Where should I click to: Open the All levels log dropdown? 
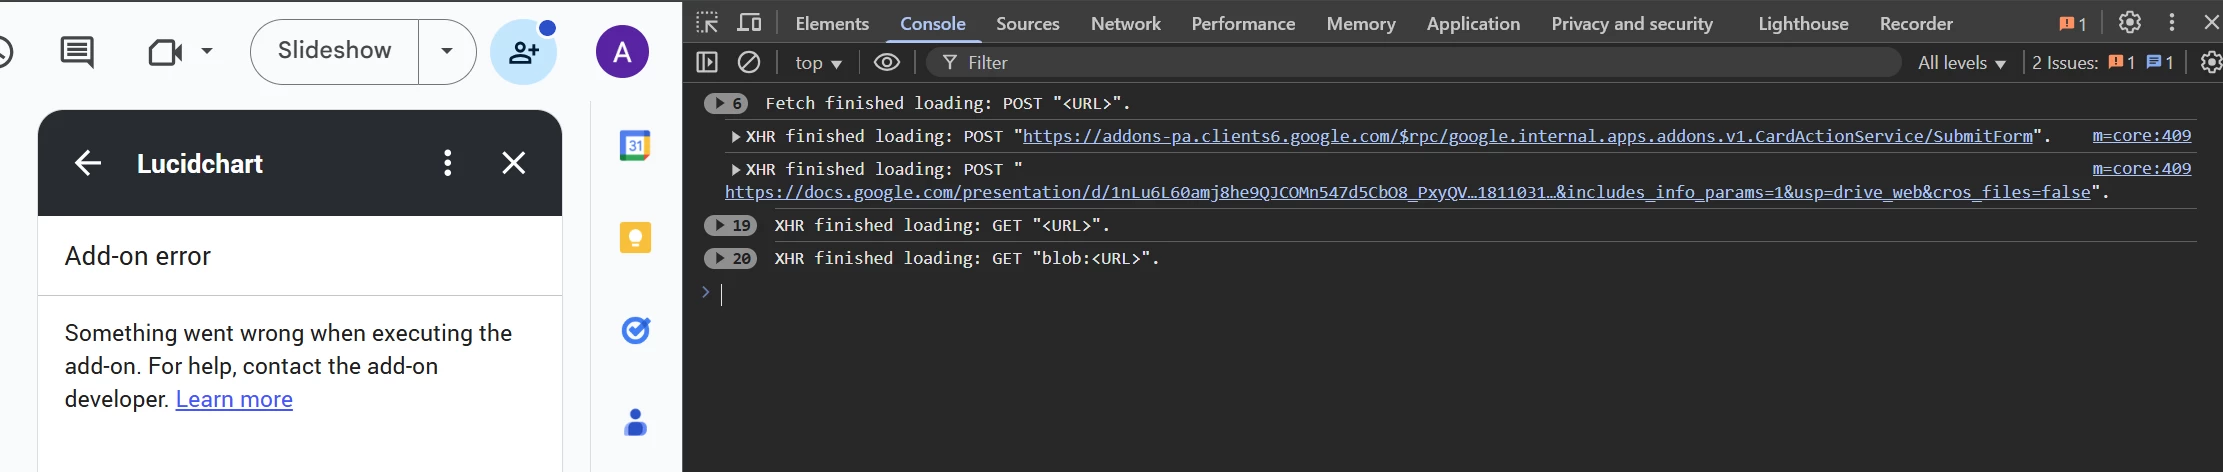[1961, 63]
